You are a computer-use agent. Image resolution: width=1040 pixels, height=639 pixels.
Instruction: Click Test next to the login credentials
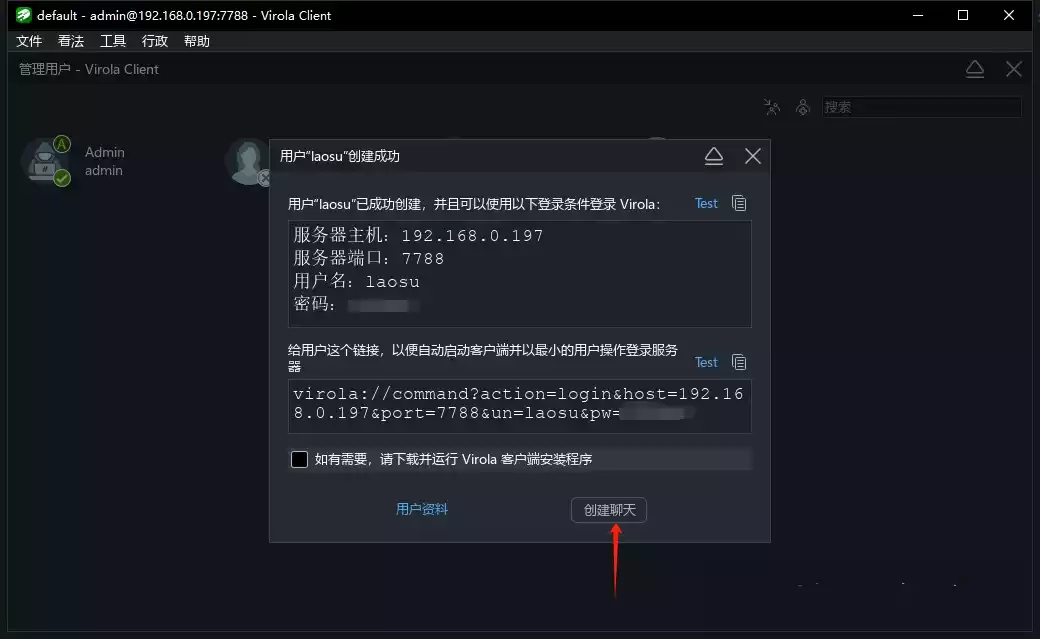[706, 203]
